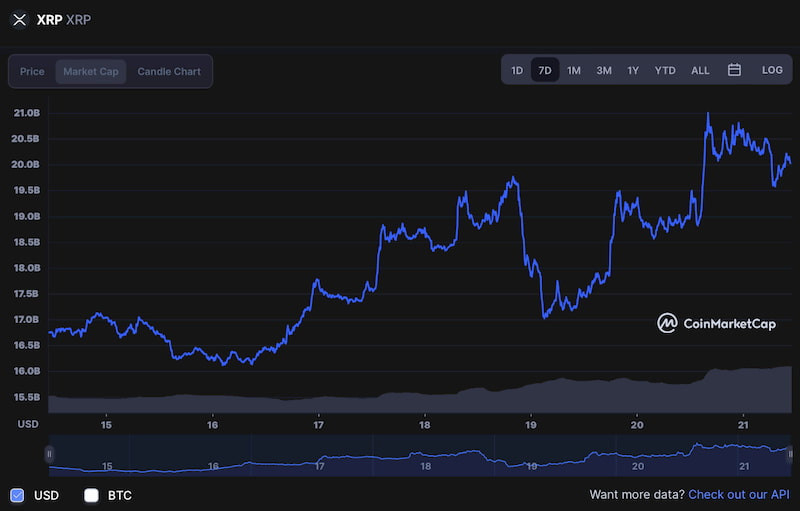Enable the BTC currency checkbox

[x=91, y=495]
